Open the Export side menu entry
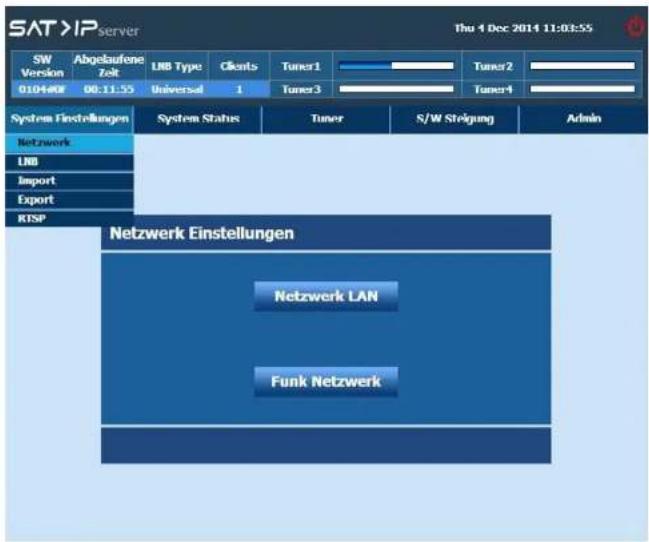 pos(70,200)
